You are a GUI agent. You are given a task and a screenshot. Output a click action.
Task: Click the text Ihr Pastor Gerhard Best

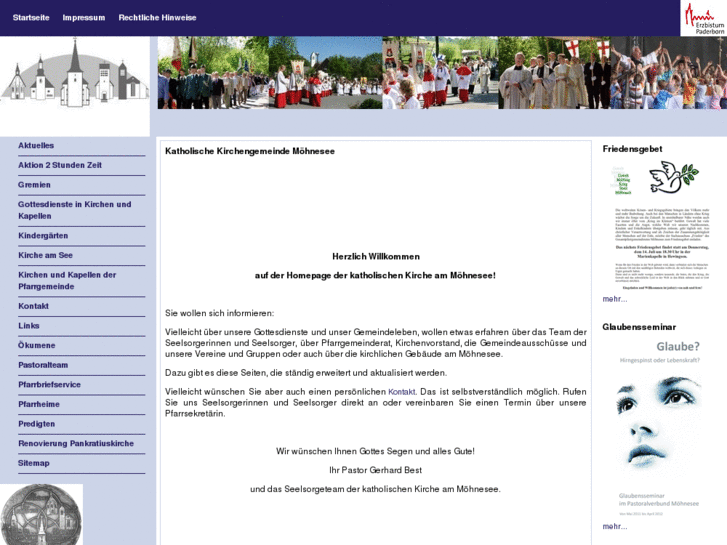click(376, 470)
